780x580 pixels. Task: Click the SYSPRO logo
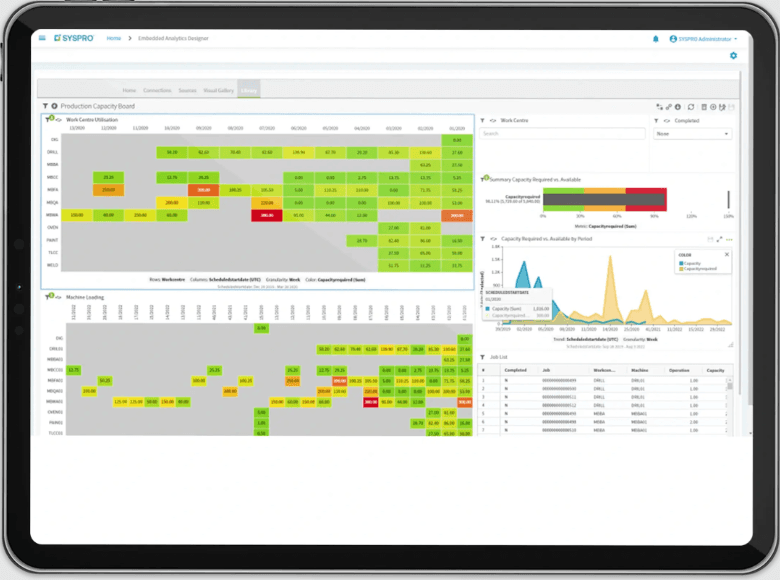point(74,38)
